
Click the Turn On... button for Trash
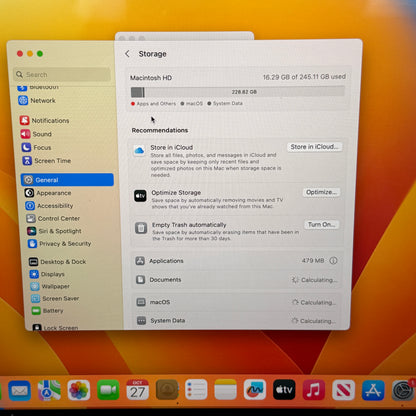(x=321, y=224)
